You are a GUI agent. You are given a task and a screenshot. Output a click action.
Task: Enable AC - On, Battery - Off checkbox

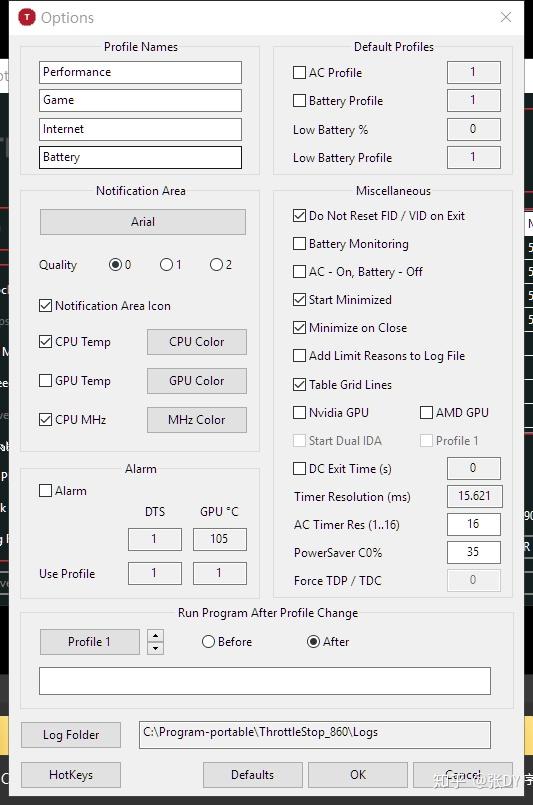[299, 271]
